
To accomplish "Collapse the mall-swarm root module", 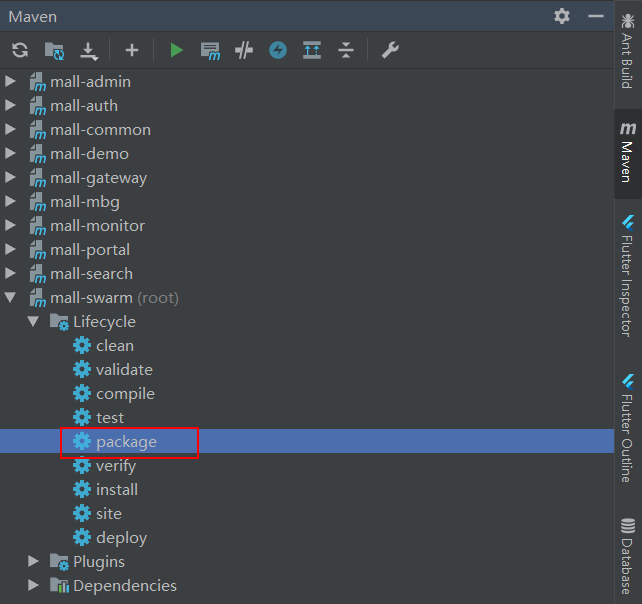I will [x=10, y=297].
